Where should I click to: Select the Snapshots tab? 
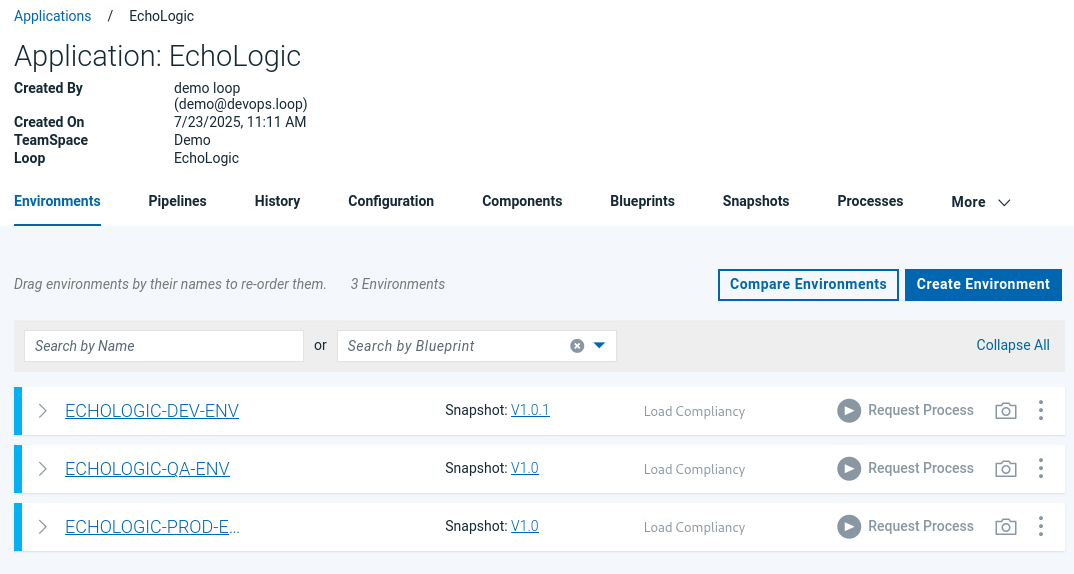(x=755, y=201)
